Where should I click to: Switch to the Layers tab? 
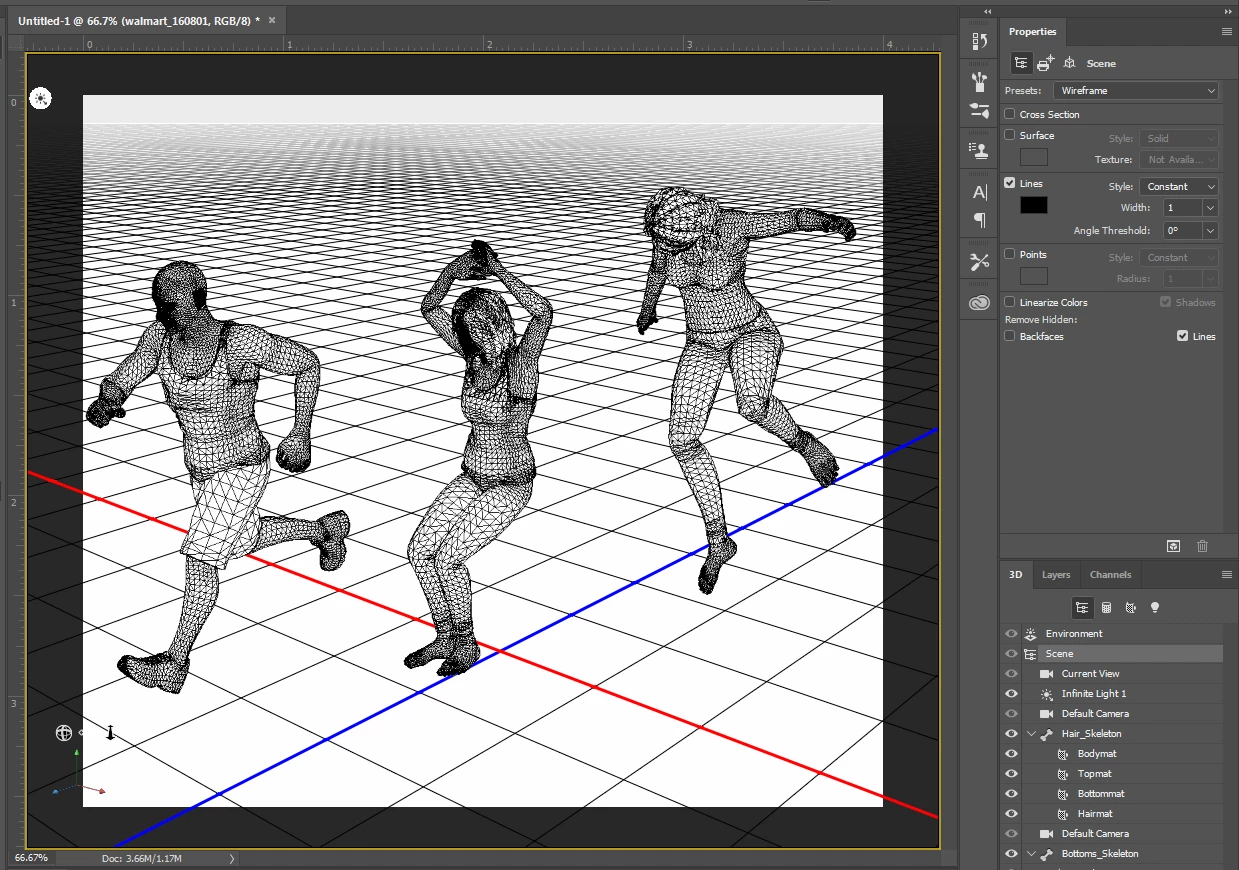pyautogui.click(x=1056, y=574)
